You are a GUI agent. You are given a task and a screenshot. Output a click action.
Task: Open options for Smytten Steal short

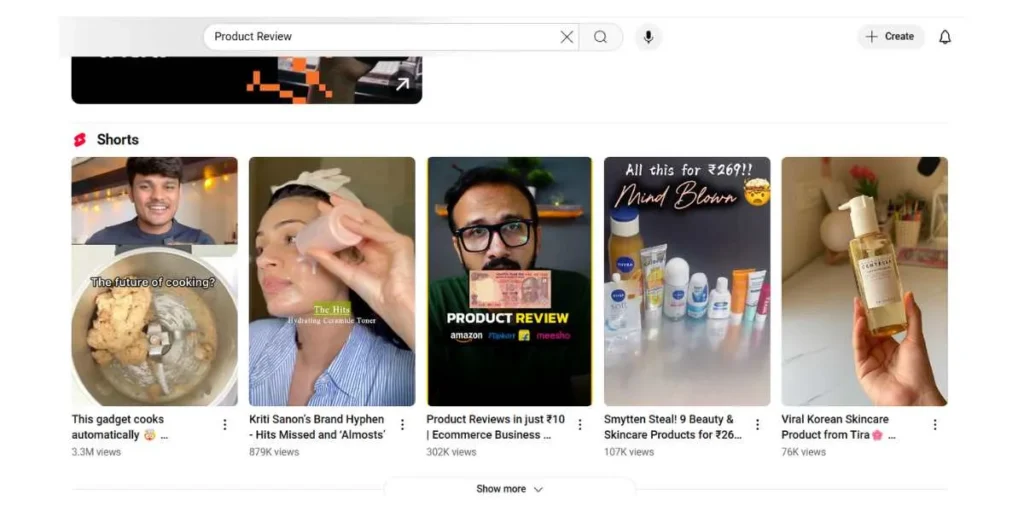(758, 424)
